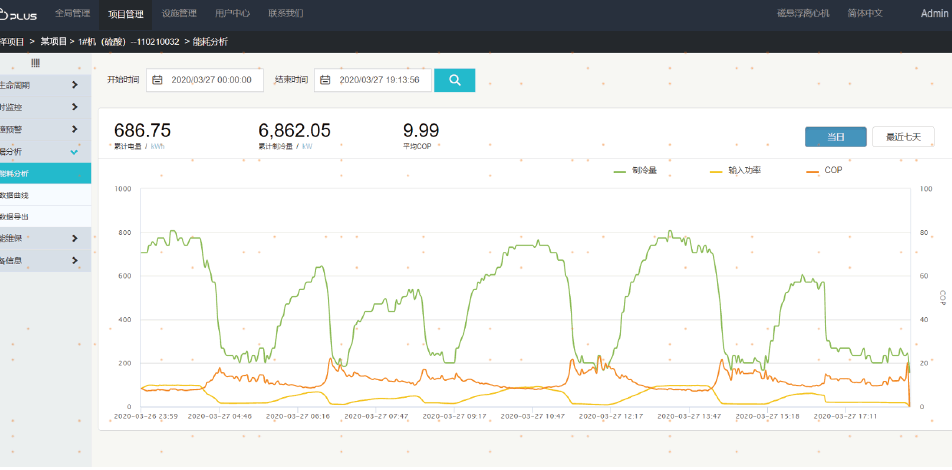
Task: Toggle the 输入功率 legend series
Action: (x=735, y=171)
